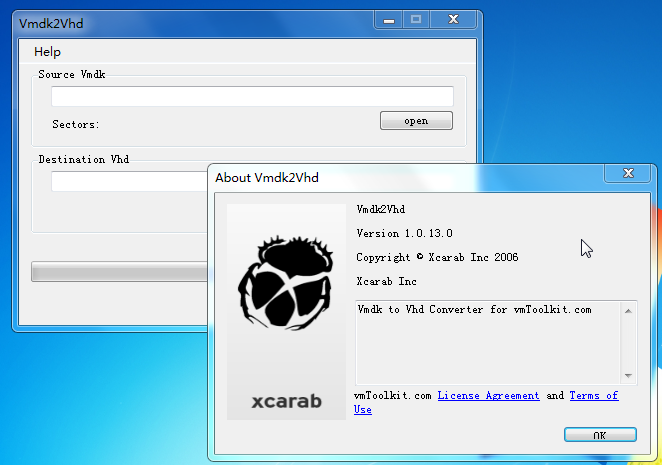
Task: Open the Terms of Use link
Action: (594, 396)
